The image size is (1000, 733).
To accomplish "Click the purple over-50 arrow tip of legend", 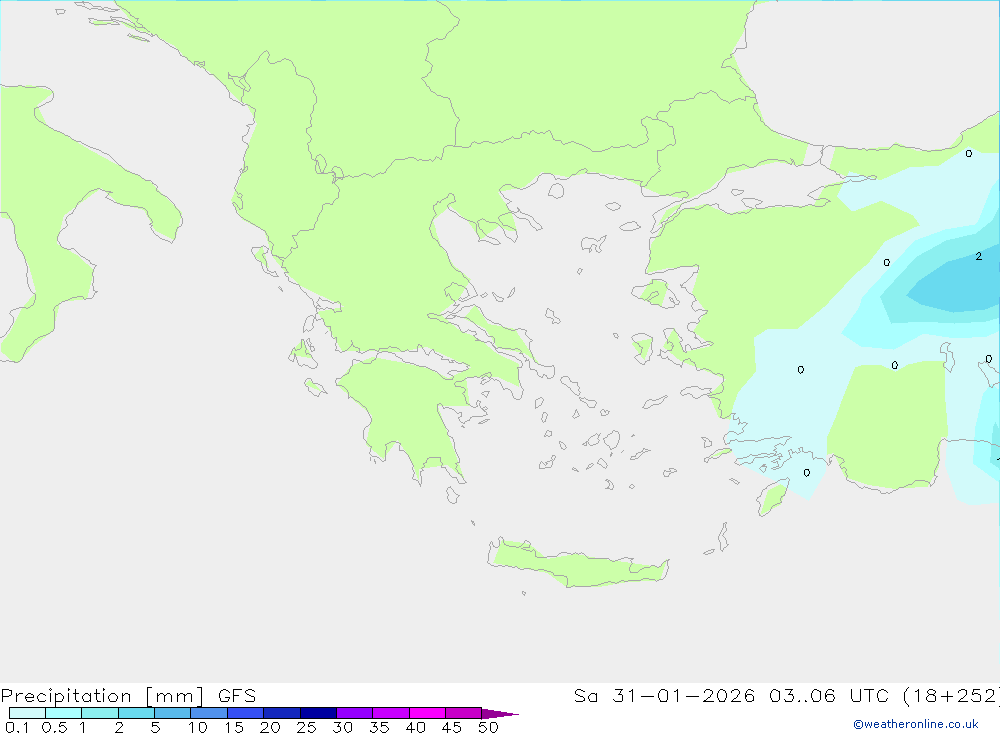I will click(x=500, y=714).
